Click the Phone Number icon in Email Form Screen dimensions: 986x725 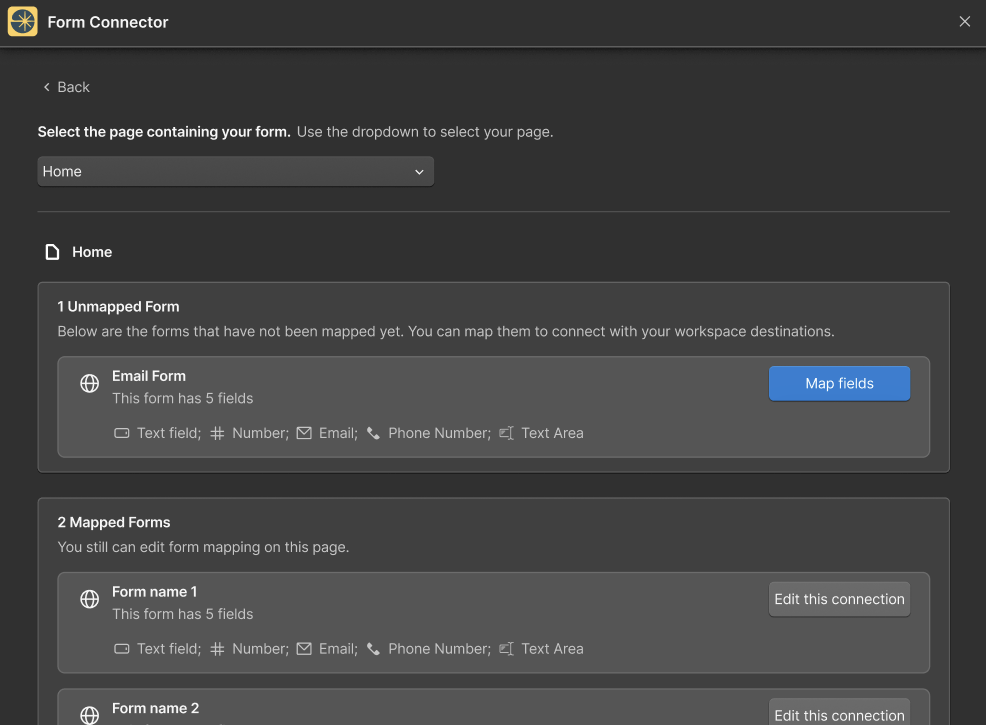tap(374, 433)
